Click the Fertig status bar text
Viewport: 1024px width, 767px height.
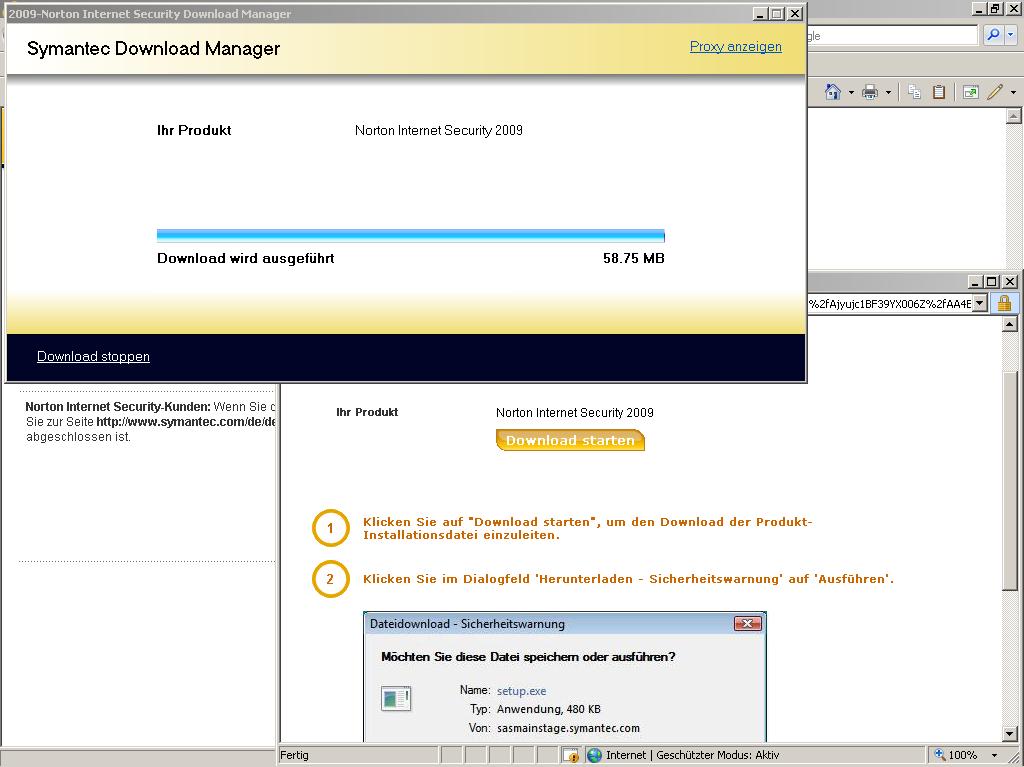295,755
